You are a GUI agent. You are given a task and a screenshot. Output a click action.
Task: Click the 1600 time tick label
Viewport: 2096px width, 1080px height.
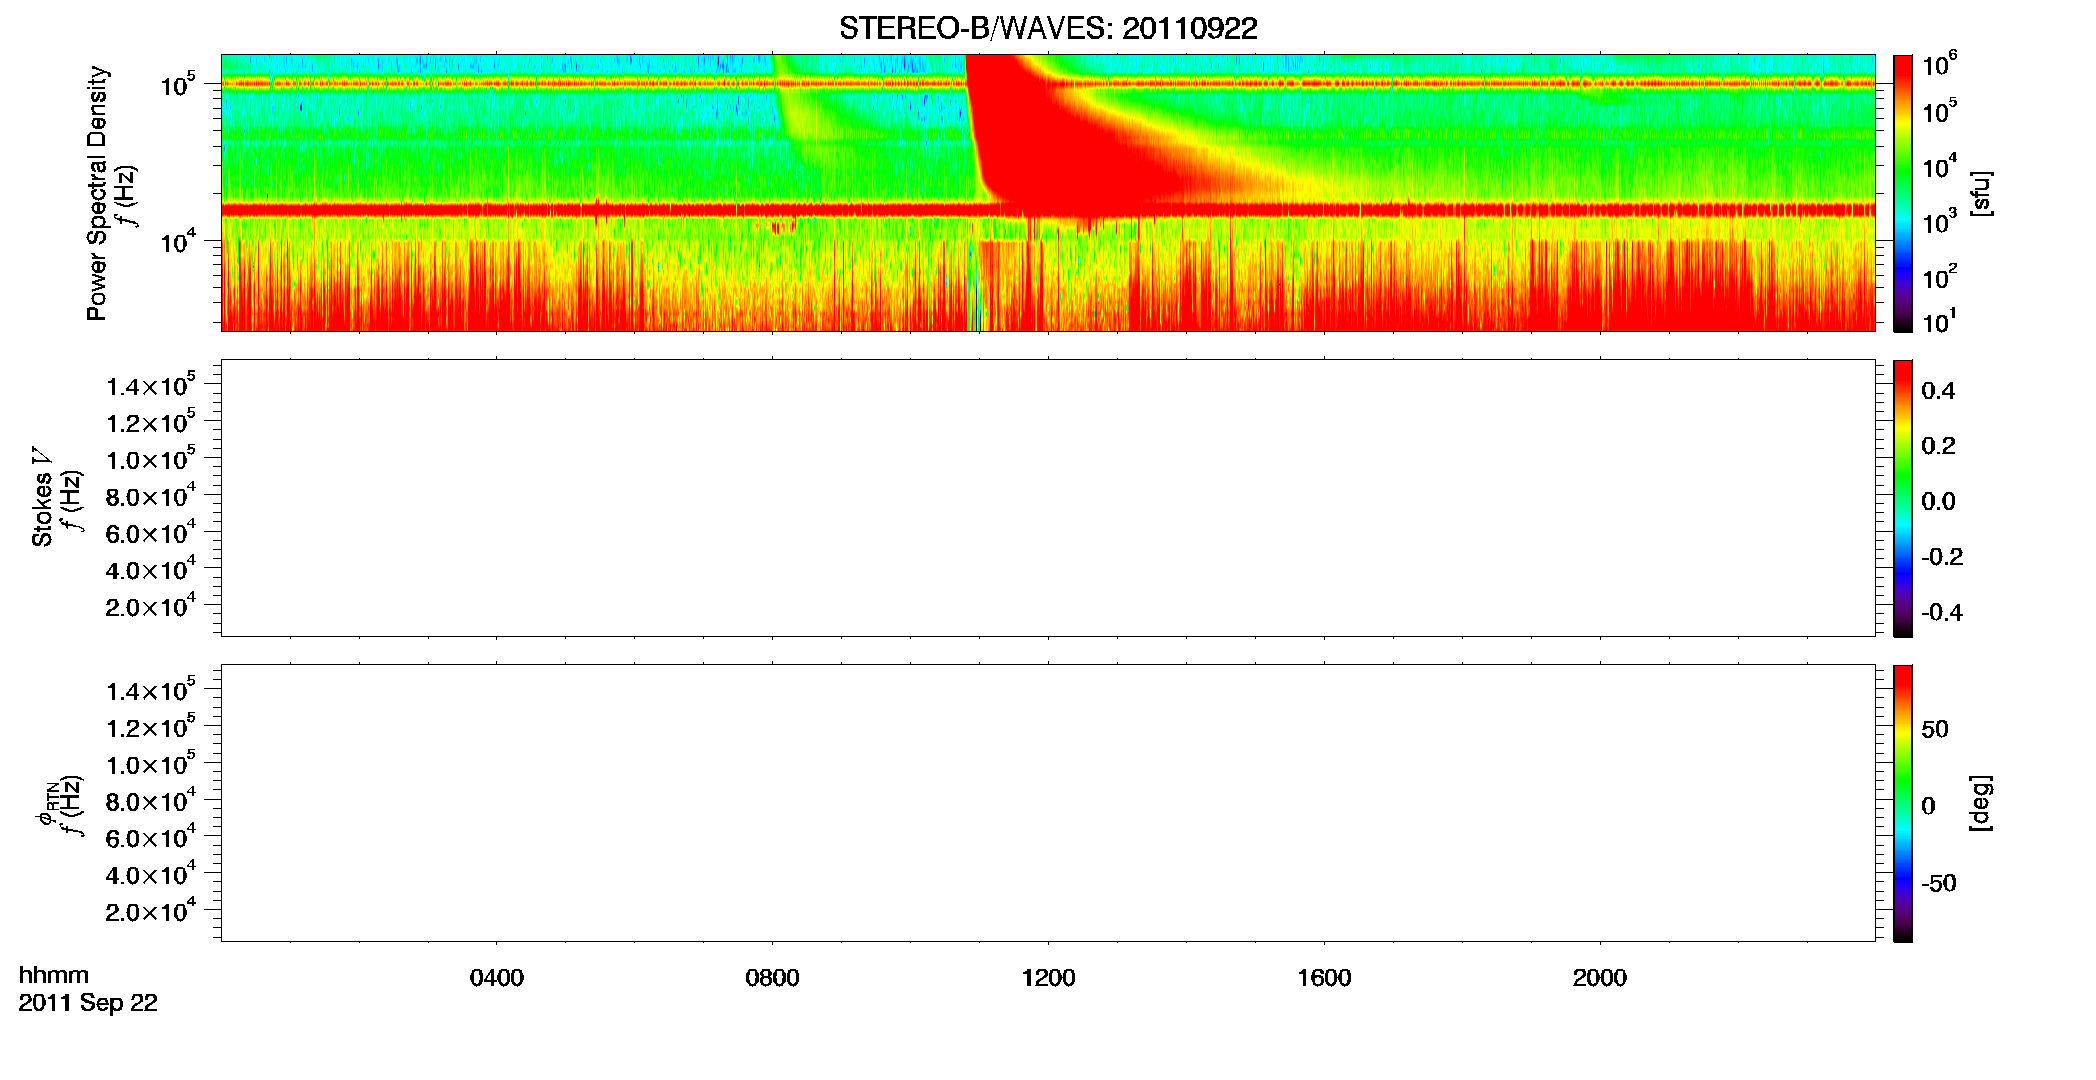coord(1324,978)
